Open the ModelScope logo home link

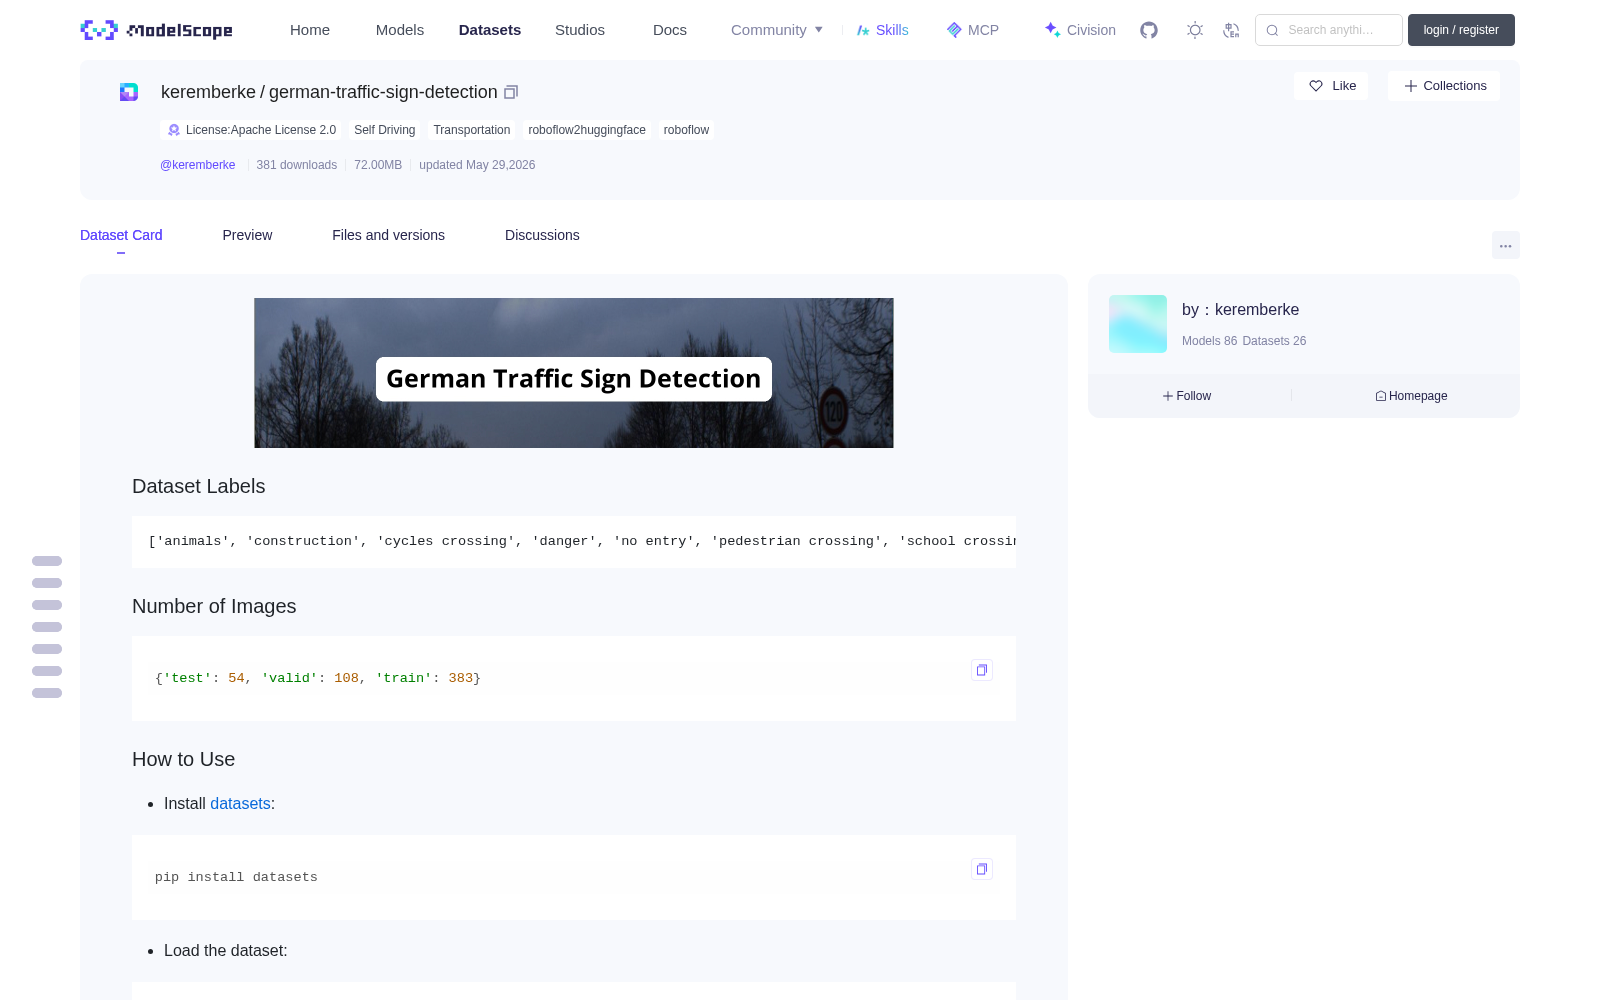pos(157,30)
